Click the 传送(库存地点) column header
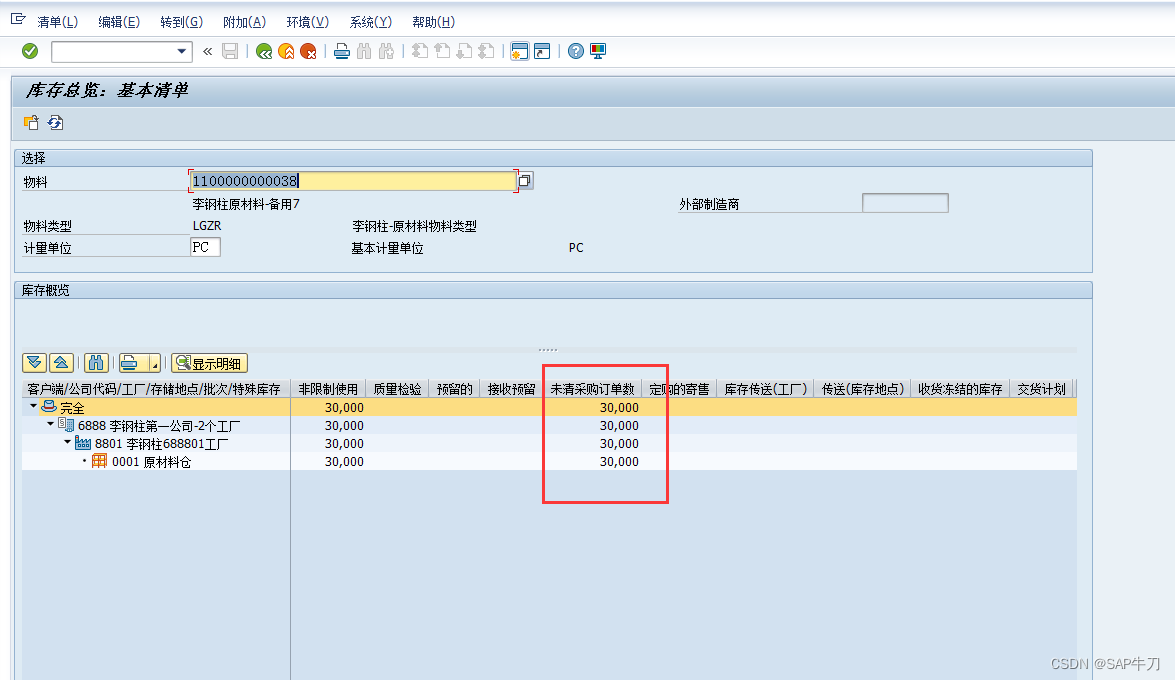The width and height of the screenshot is (1175, 680). point(863,389)
